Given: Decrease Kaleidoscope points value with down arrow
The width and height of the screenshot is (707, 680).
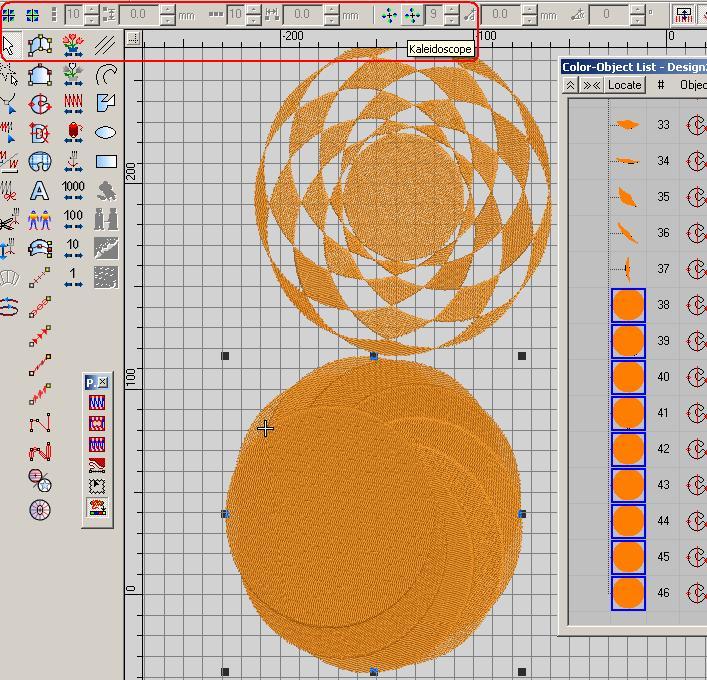Looking at the screenshot, I should 452,20.
